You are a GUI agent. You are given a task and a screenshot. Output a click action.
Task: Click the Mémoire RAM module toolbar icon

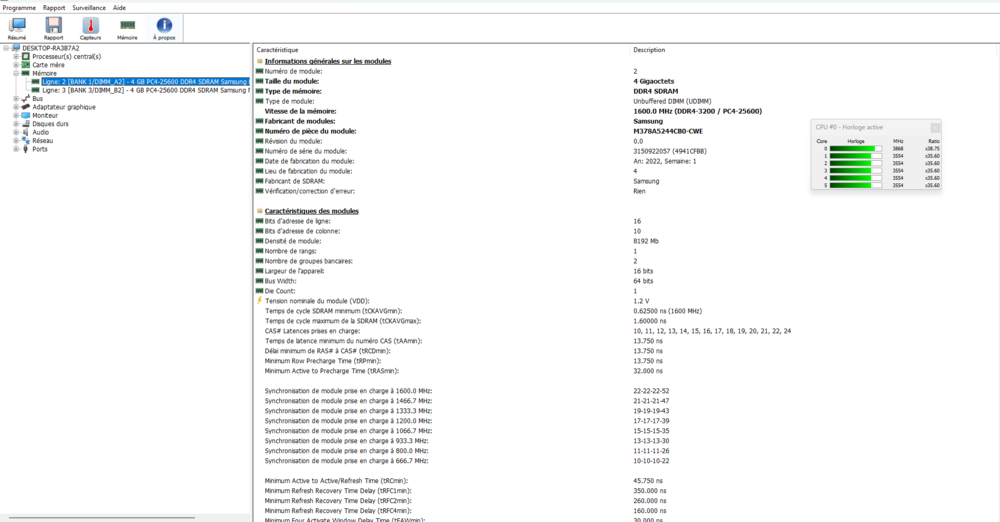[x=127, y=28]
